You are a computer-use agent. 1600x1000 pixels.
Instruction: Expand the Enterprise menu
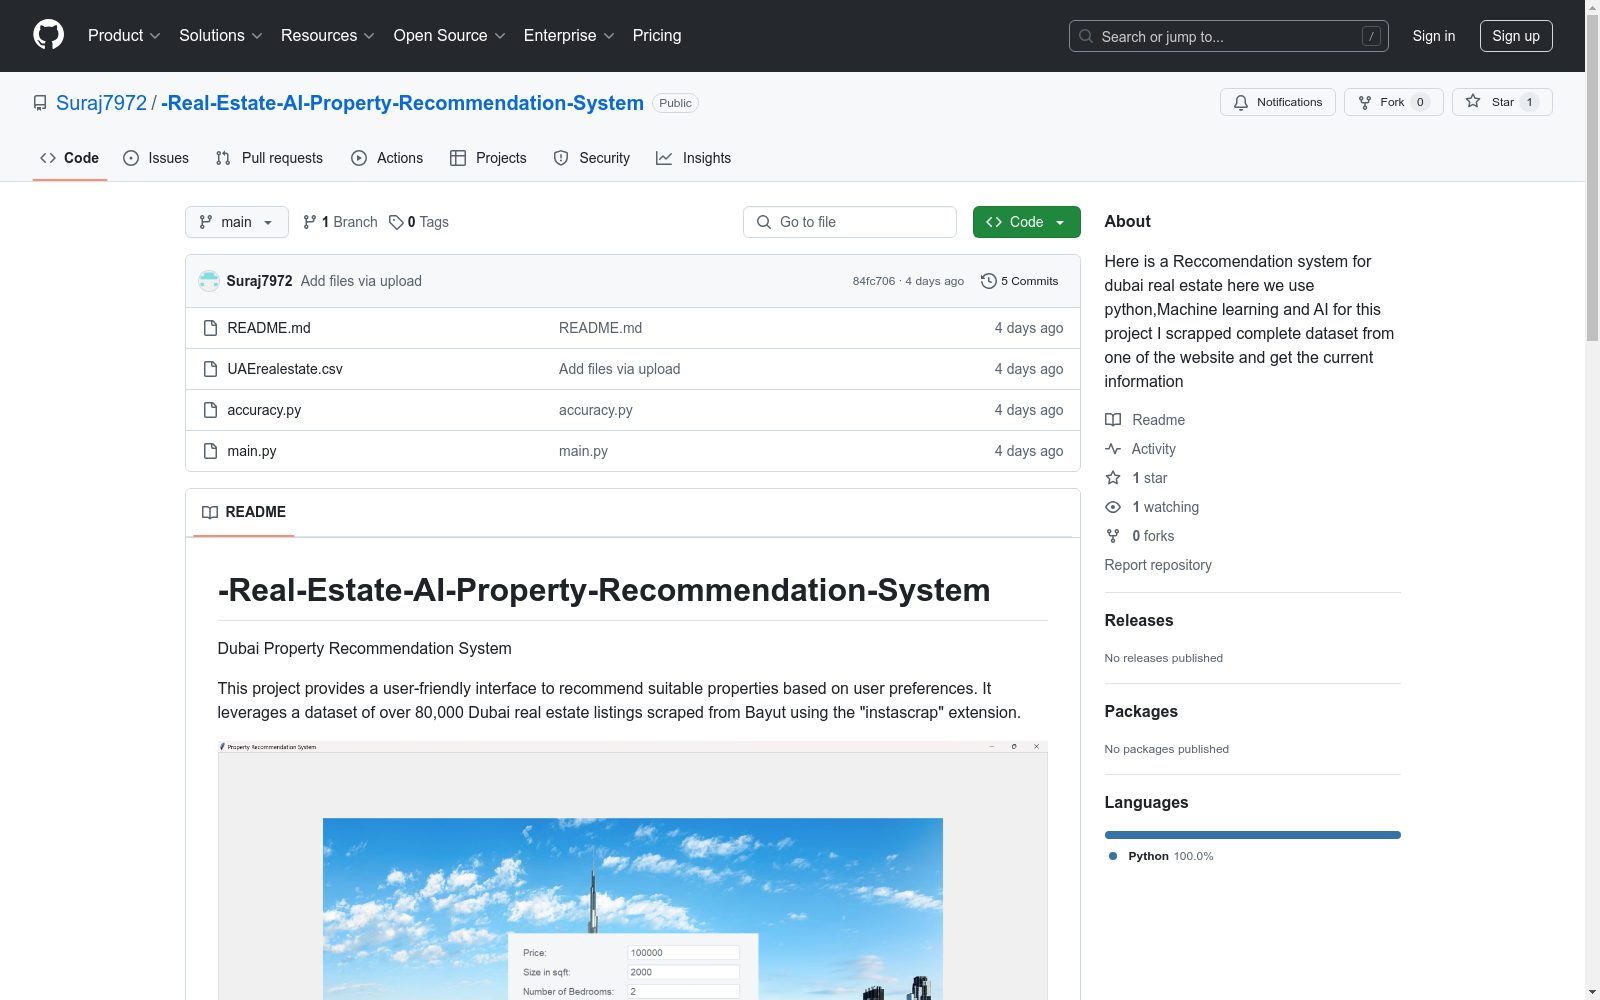pyautogui.click(x=569, y=36)
